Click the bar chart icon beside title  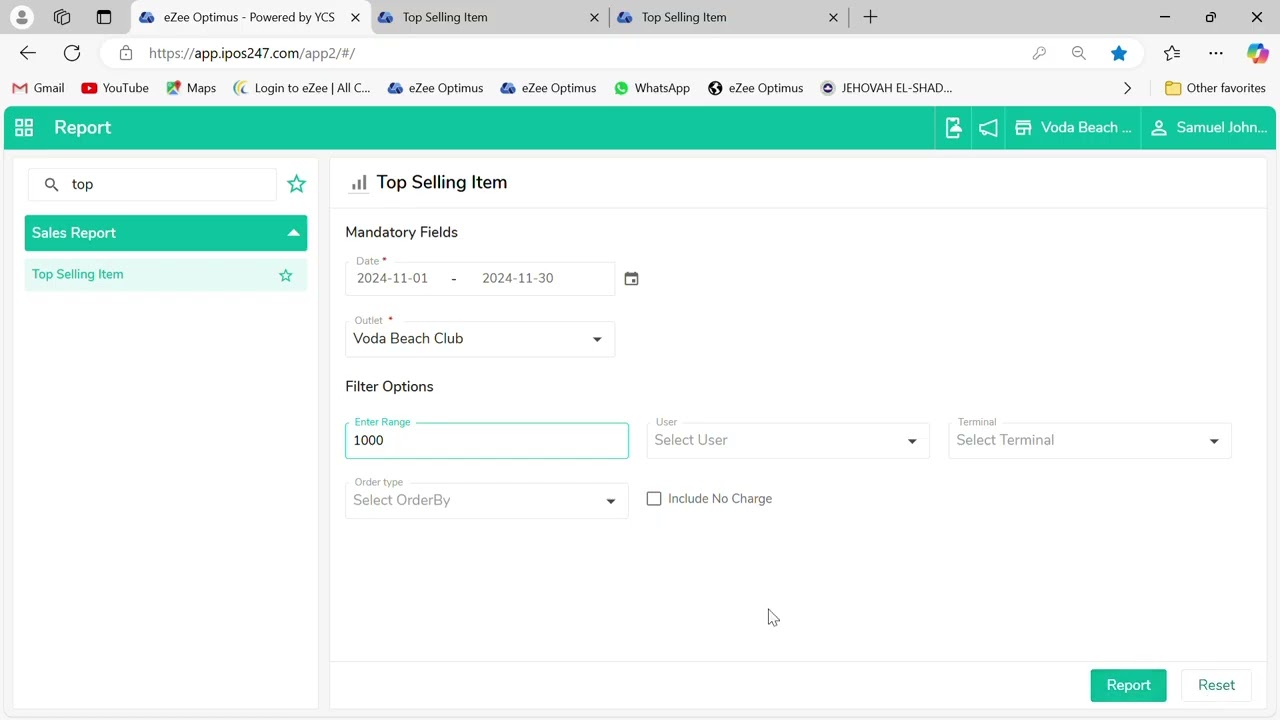tap(358, 183)
